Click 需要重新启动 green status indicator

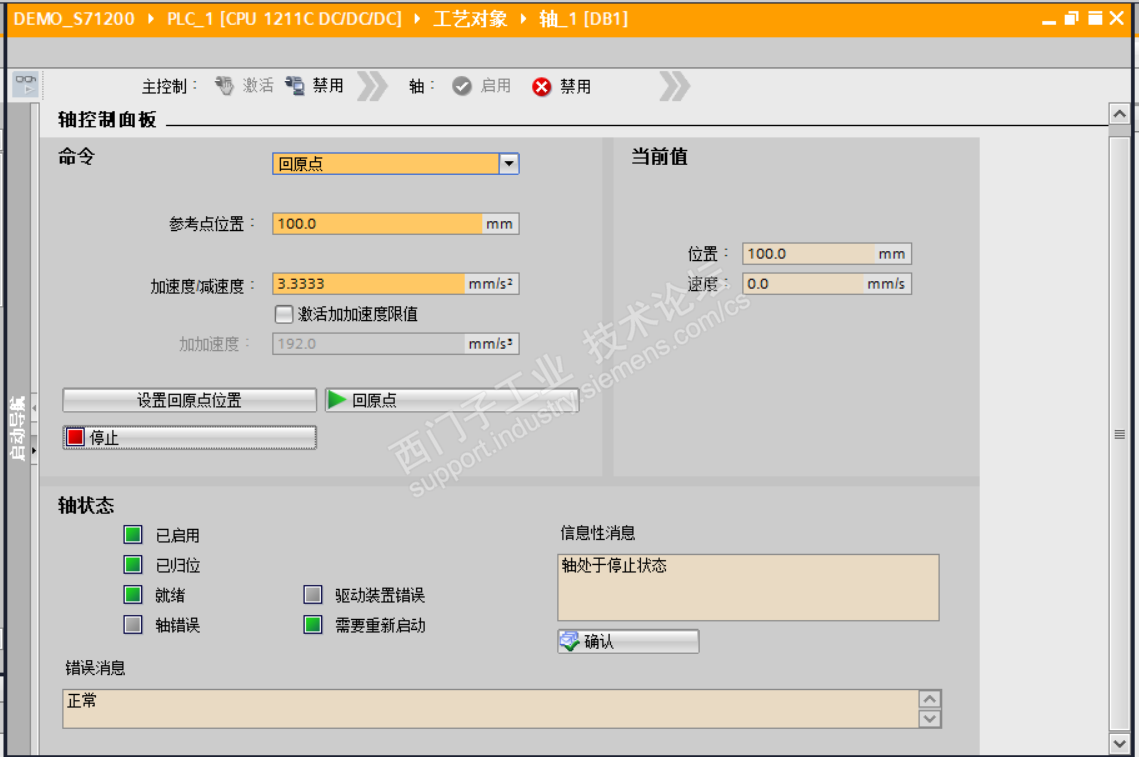pos(313,625)
